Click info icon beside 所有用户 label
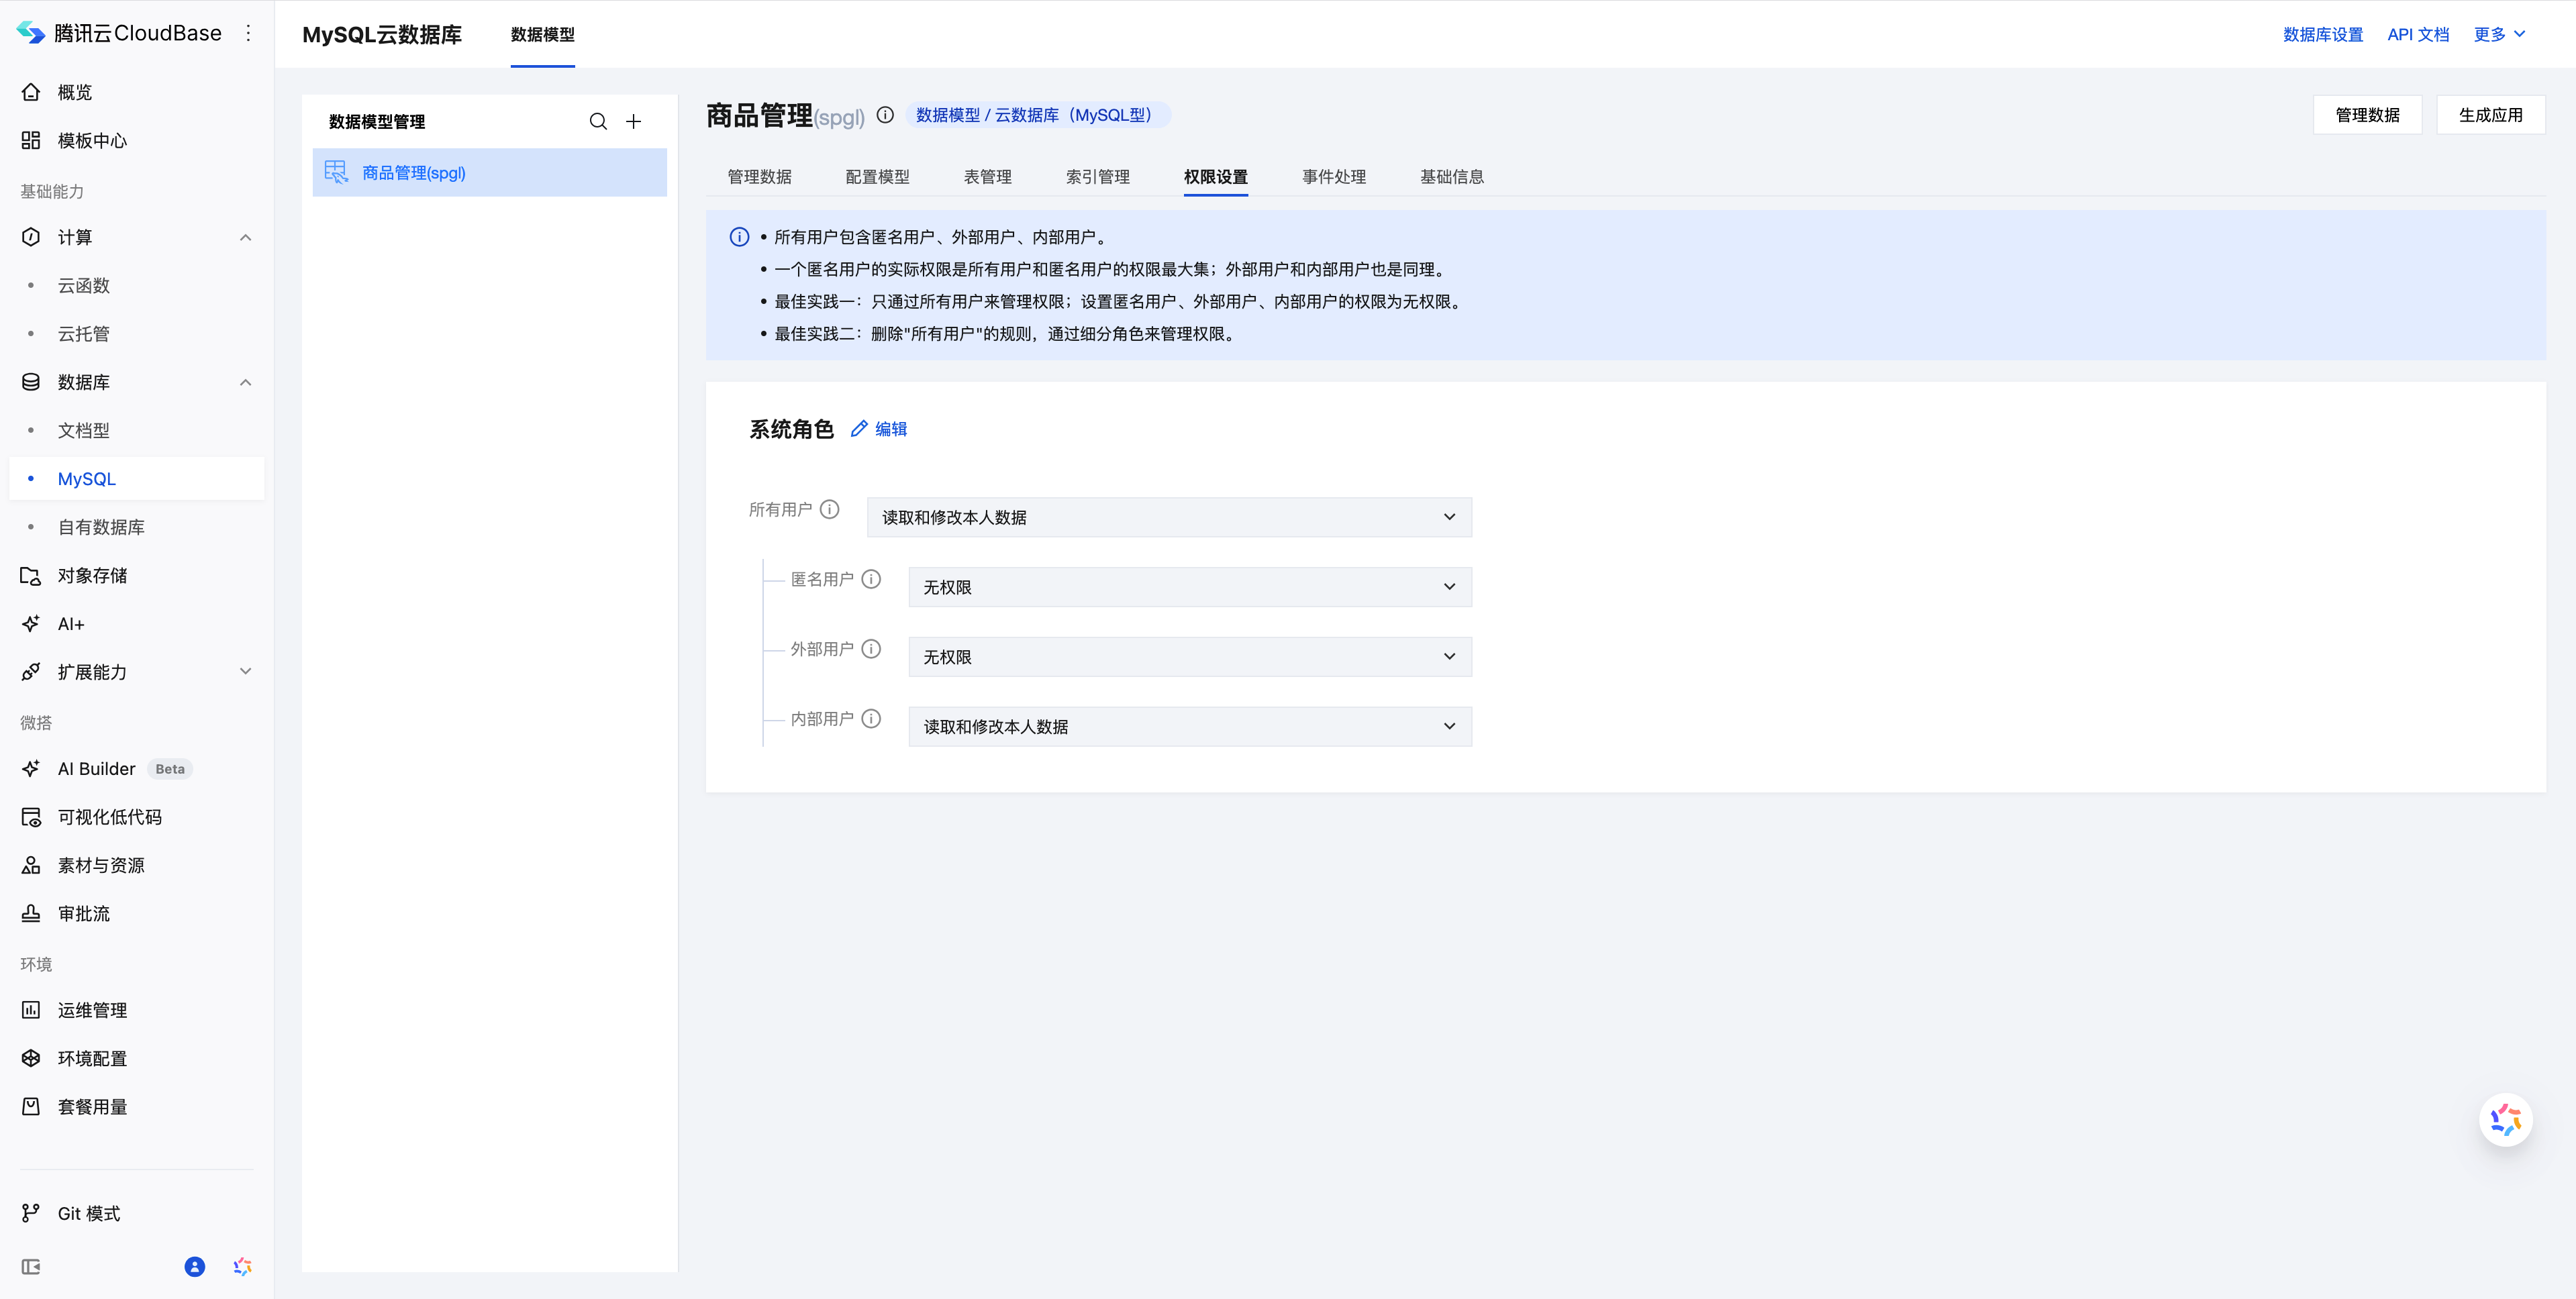The width and height of the screenshot is (2576, 1299). tap(830, 509)
